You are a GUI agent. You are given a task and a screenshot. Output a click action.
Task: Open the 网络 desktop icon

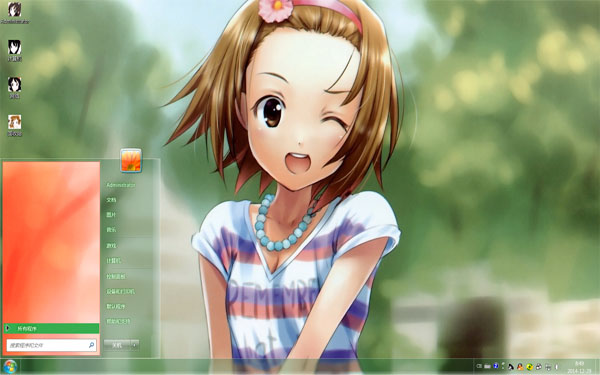coord(15,88)
